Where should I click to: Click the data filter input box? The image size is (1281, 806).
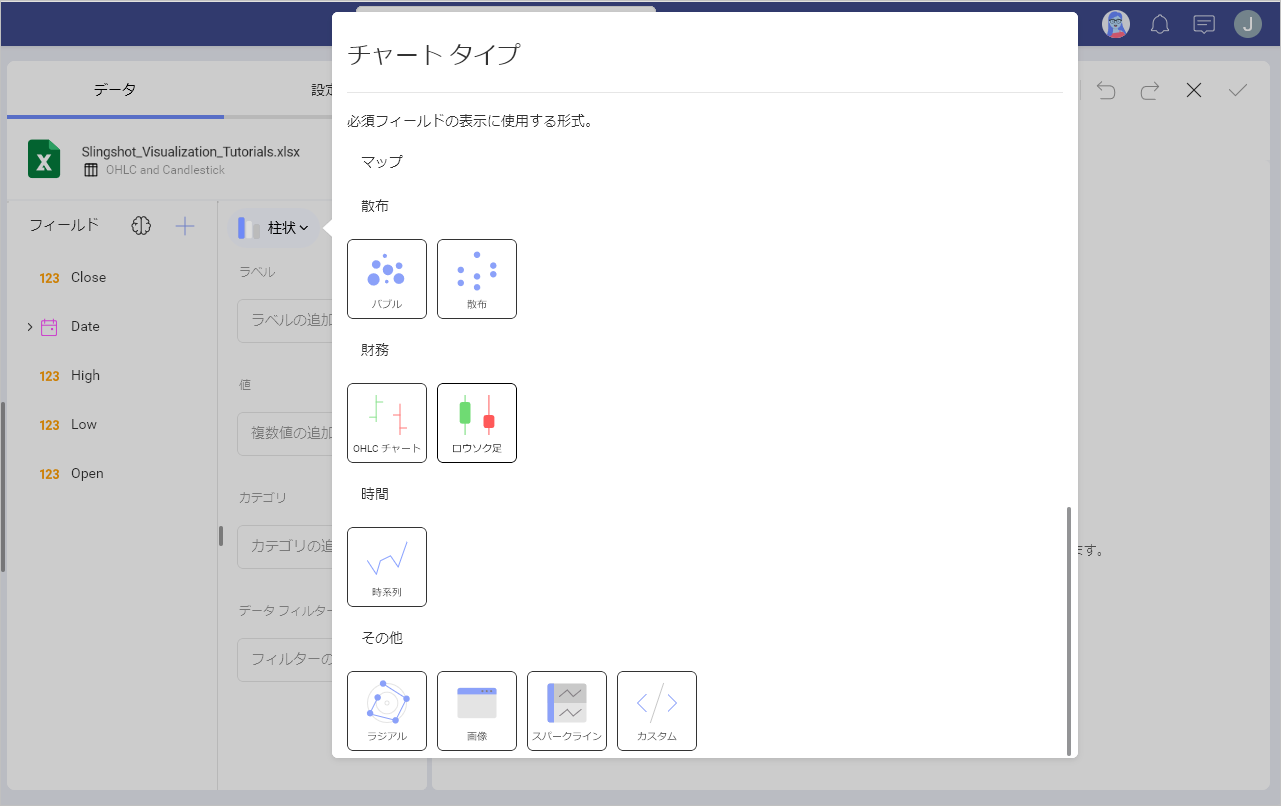click(x=285, y=659)
